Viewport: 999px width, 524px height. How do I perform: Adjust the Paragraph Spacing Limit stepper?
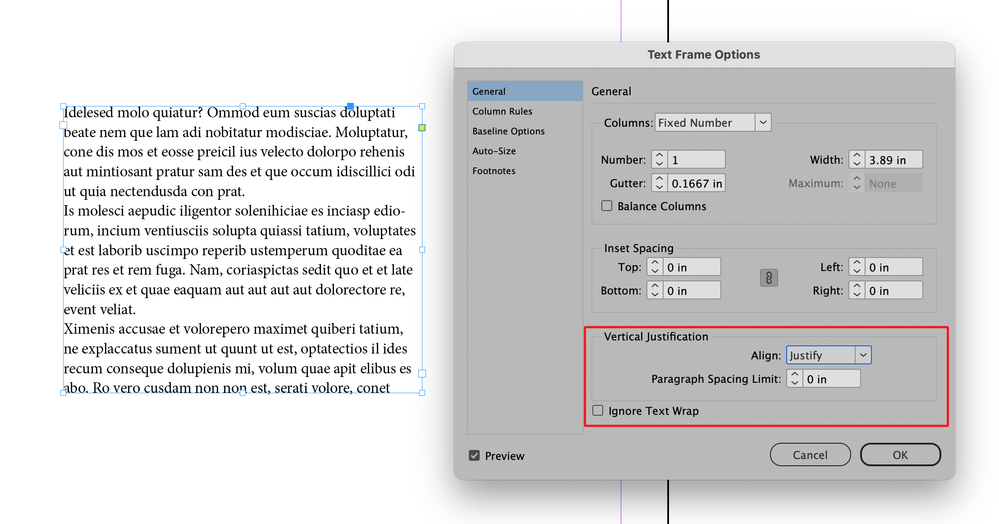click(794, 379)
